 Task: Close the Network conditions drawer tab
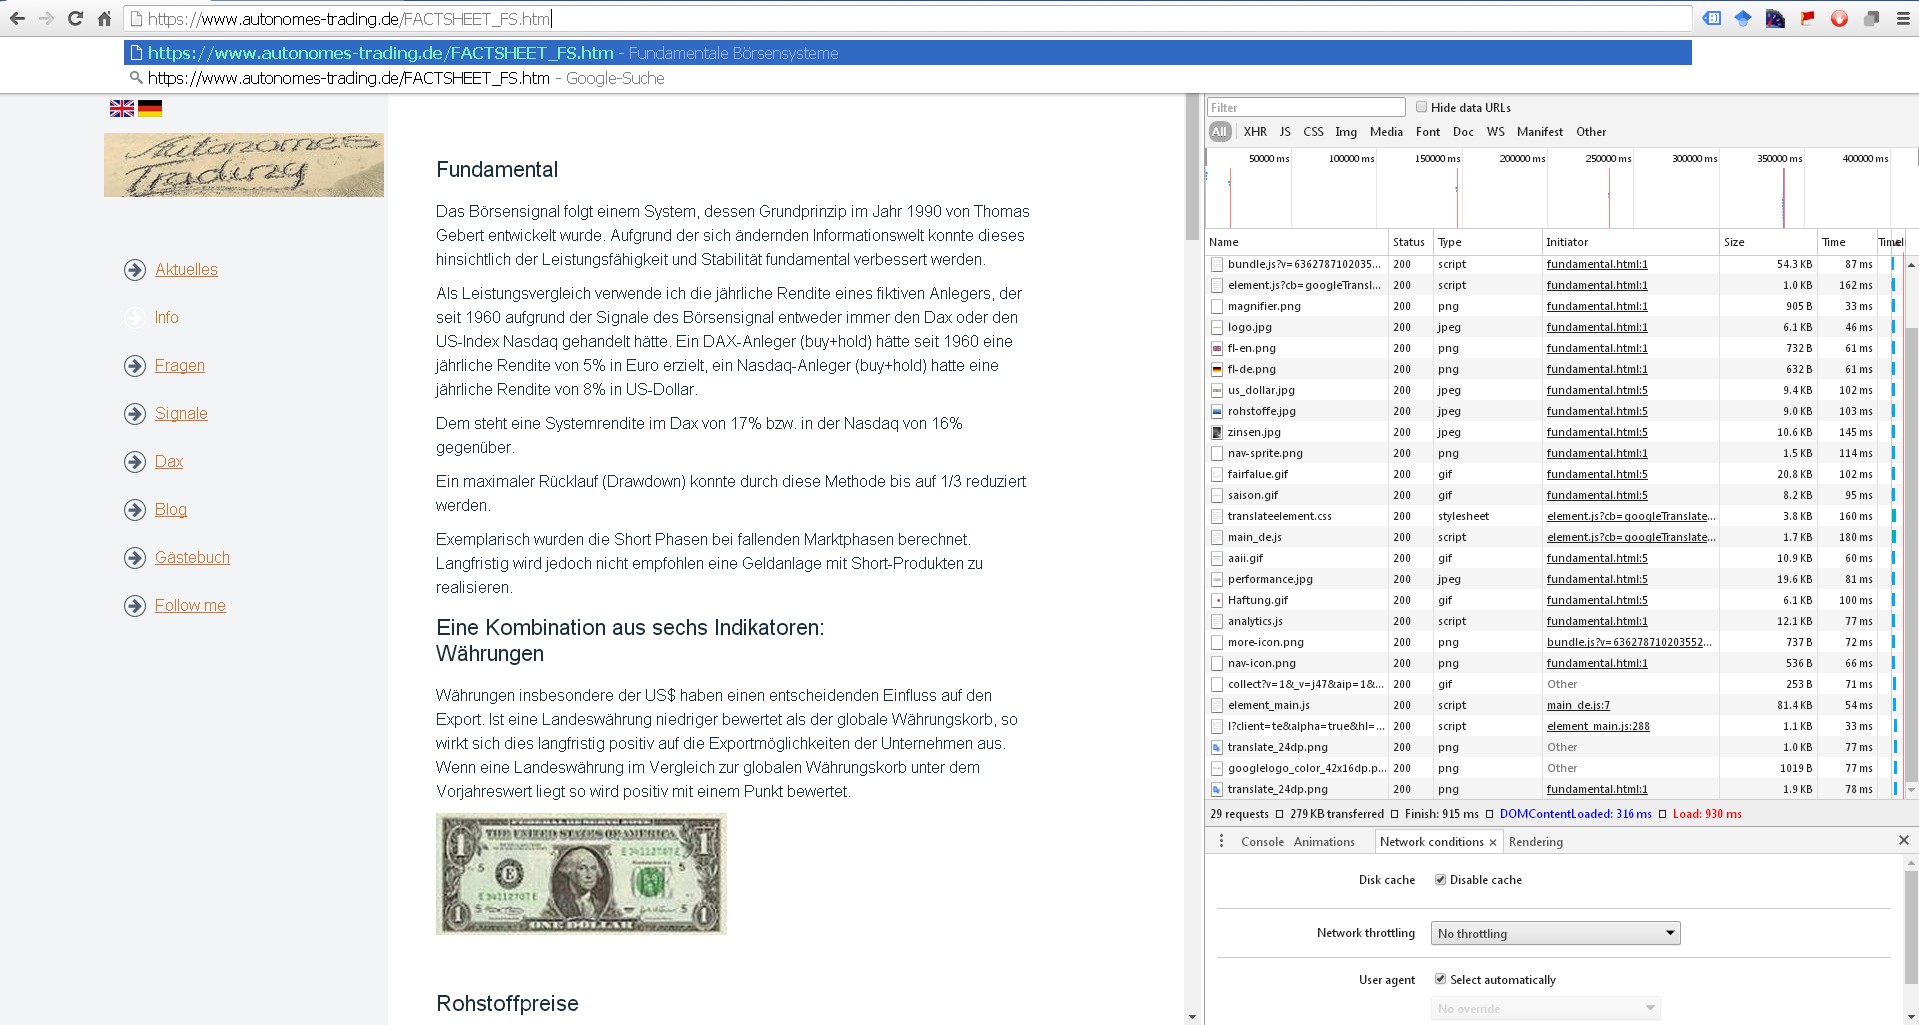pos(1493,842)
